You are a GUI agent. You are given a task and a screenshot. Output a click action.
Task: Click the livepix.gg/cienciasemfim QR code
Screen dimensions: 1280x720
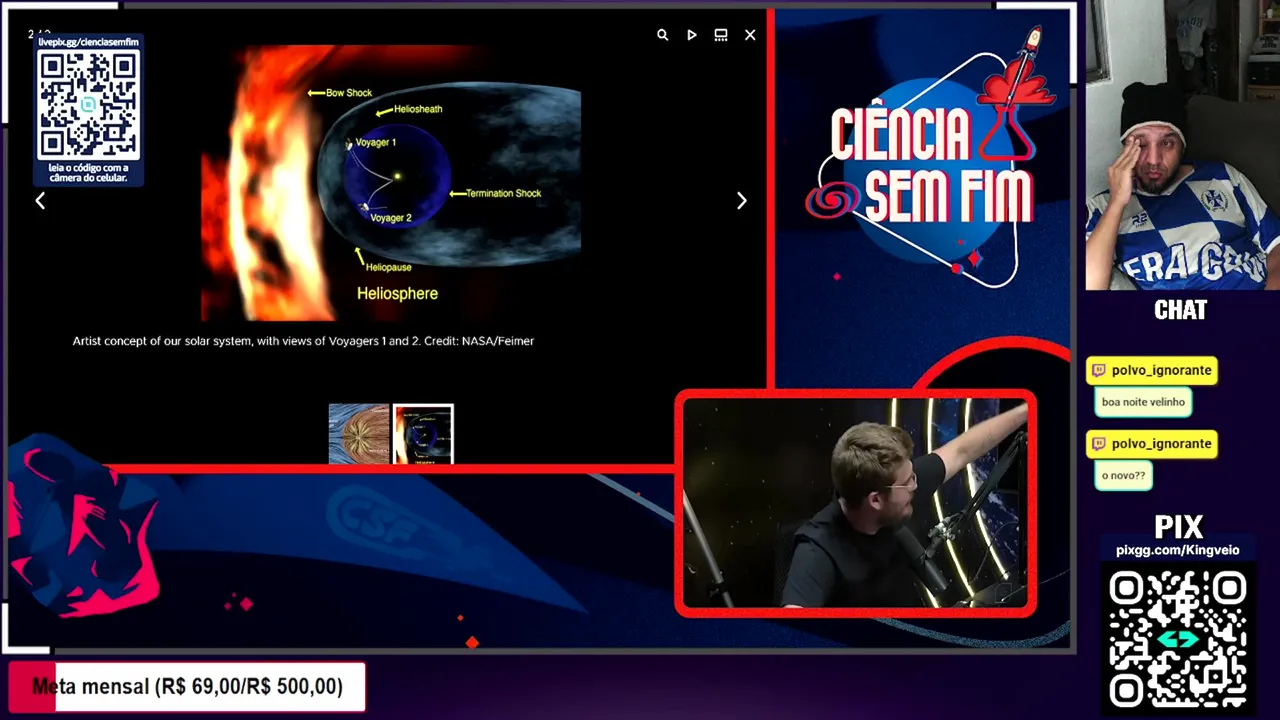(x=88, y=105)
